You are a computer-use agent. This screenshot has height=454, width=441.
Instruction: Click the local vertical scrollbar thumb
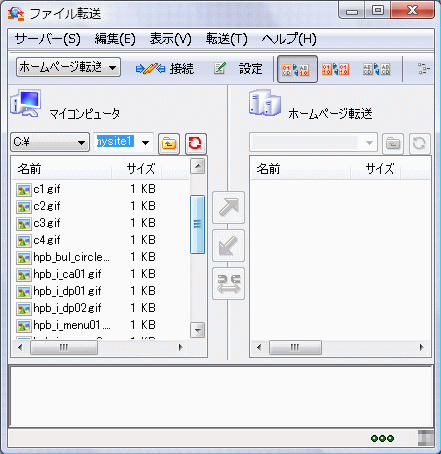click(x=197, y=224)
